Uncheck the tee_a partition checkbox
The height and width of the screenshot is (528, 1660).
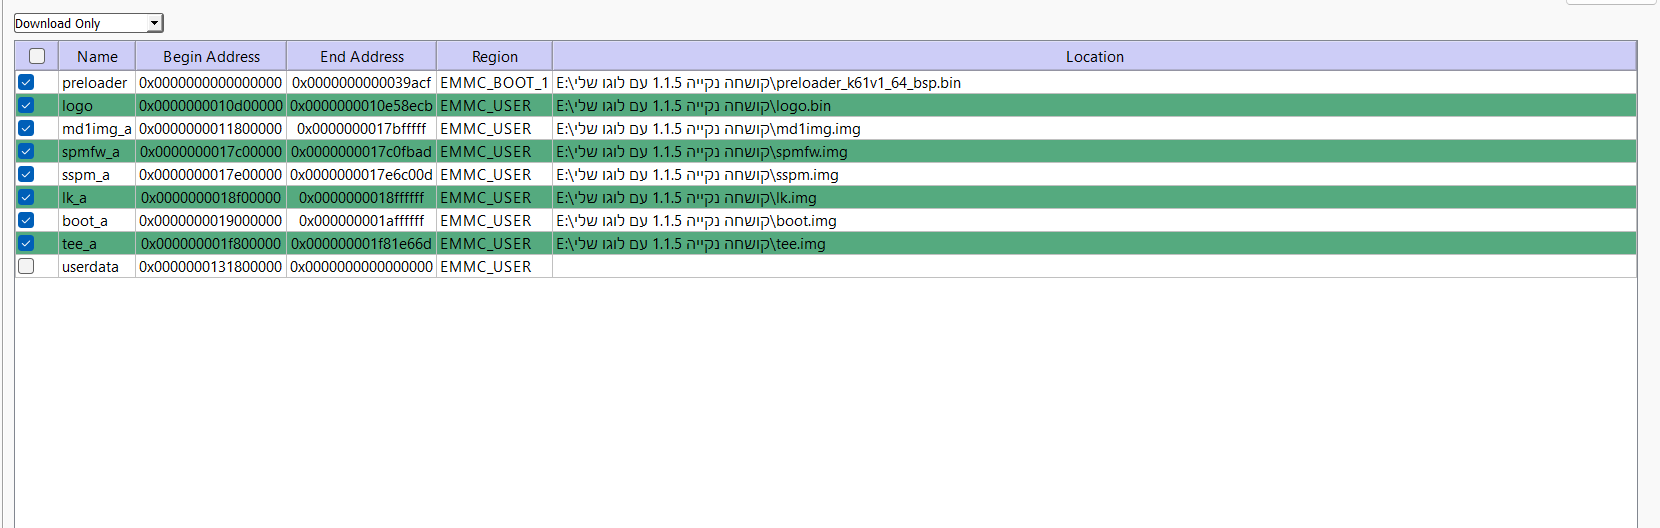point(26,243)
